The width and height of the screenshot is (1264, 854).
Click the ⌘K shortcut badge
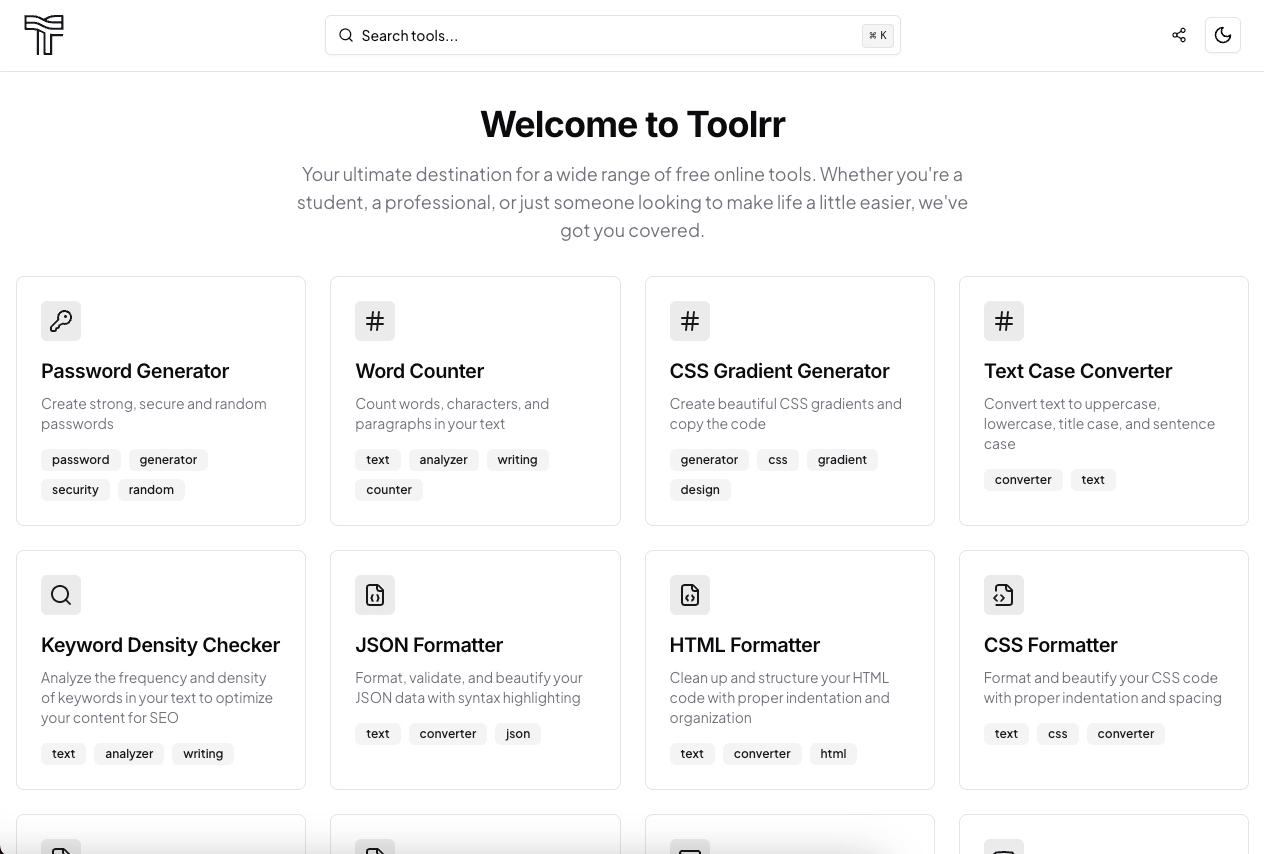point(877,35)
